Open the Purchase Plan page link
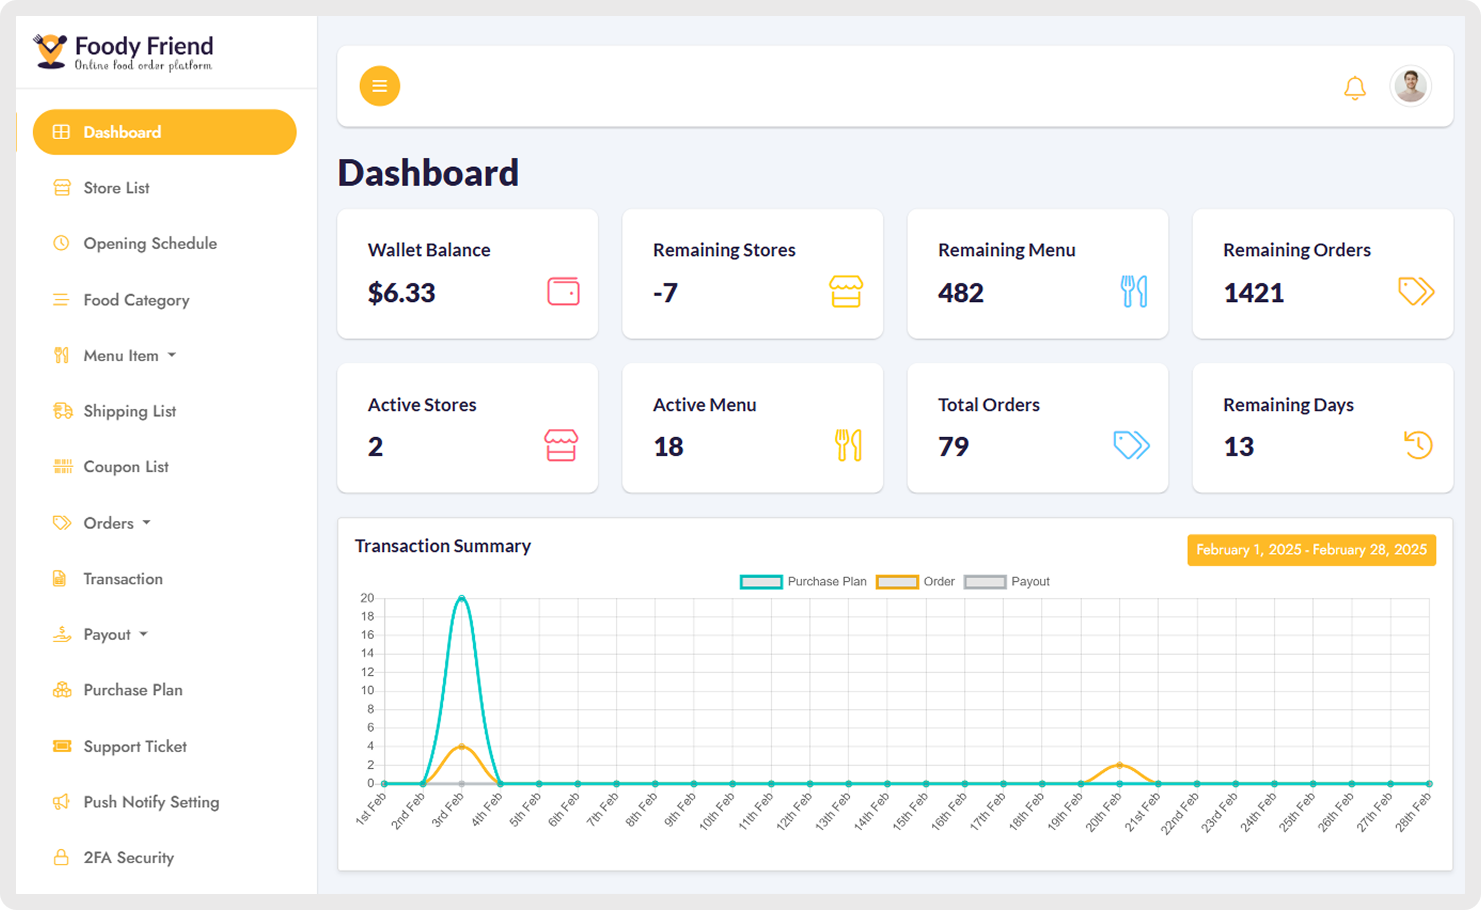The height and width of the screenshot is (910, 1481). (x=133, y=690)
